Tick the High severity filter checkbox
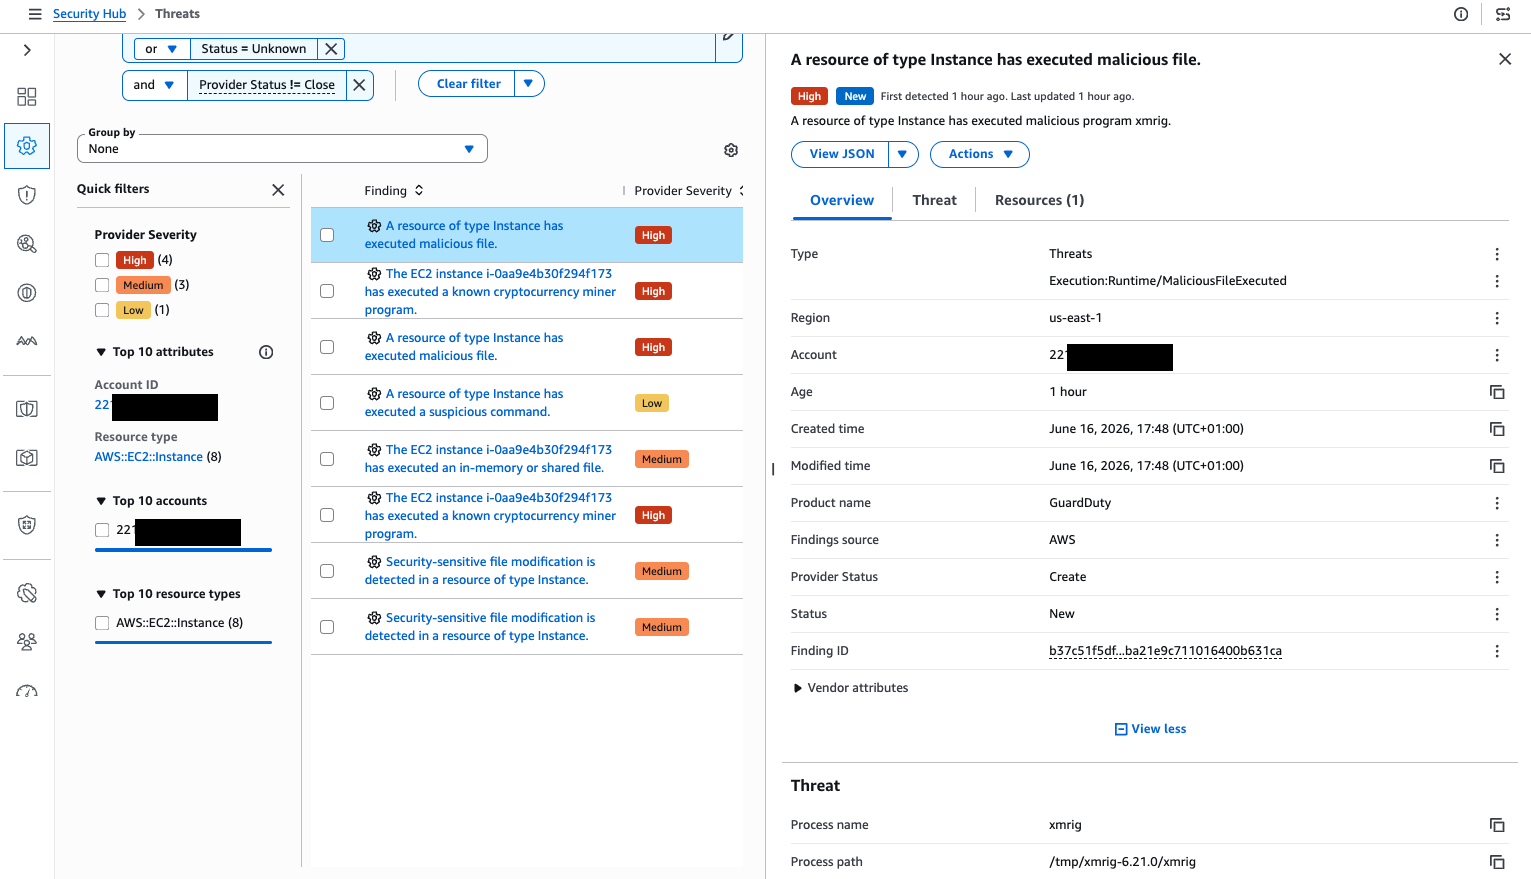Image resolution: width=1531 pixels, height=879 pixels. coord(102,260)
